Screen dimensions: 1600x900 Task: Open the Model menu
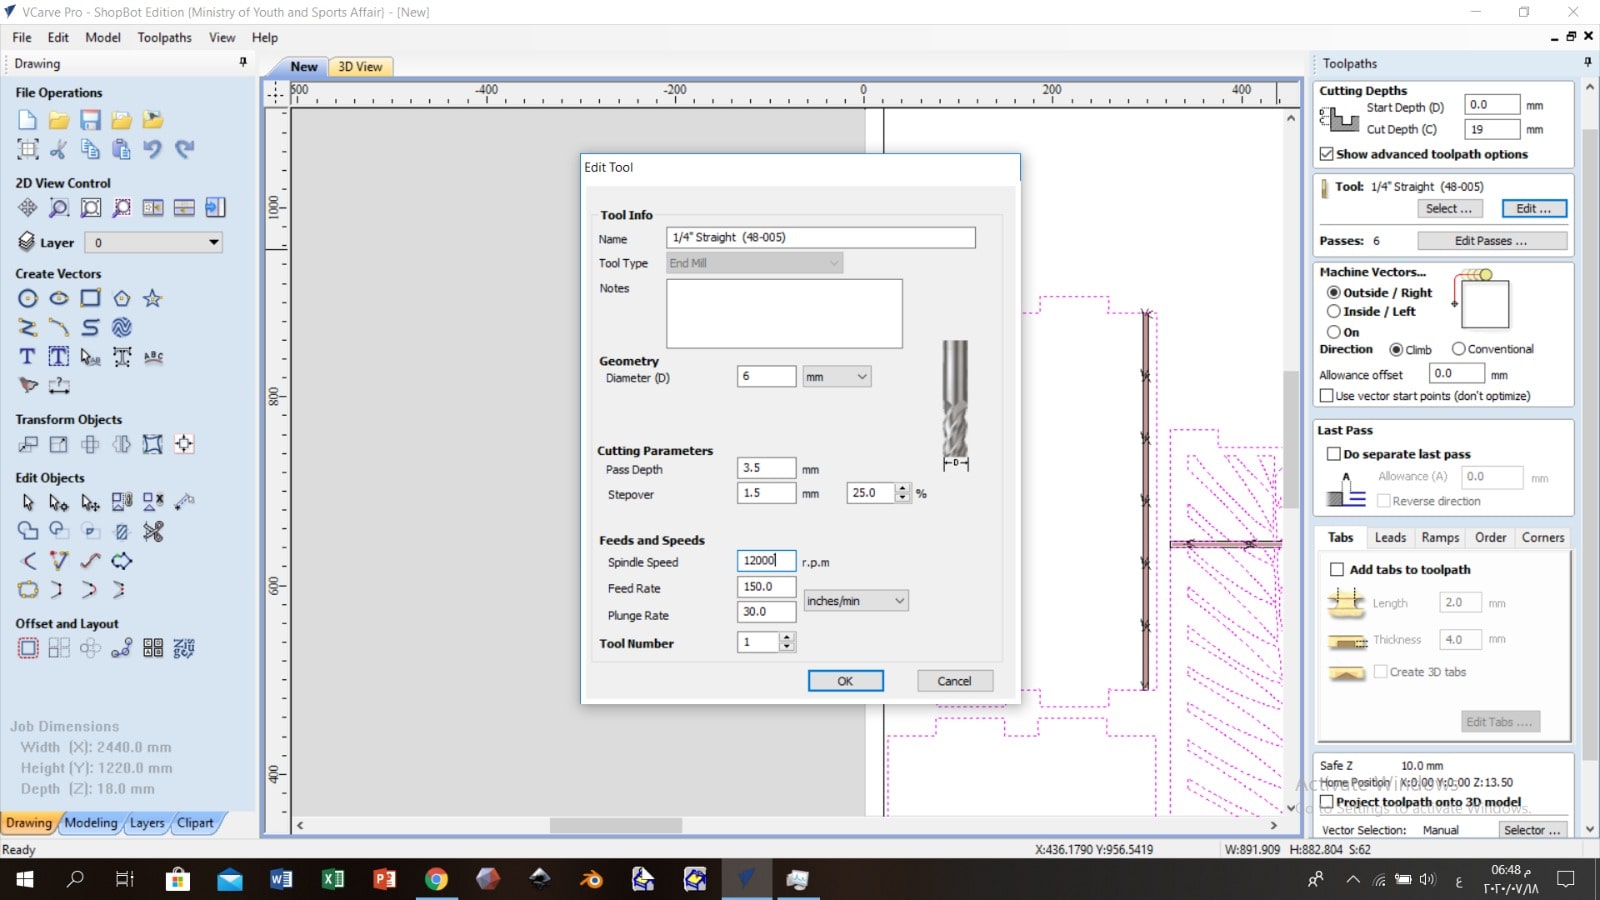point(103,38)
